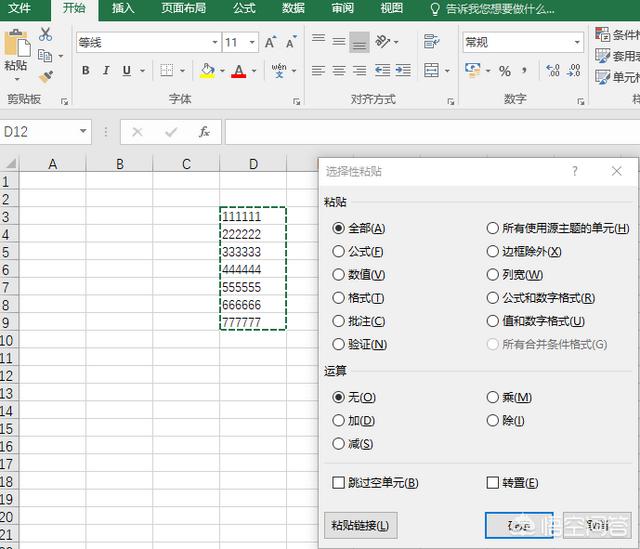
Task: Select the 全部(A) paste option
Action: tap(359, 228)
